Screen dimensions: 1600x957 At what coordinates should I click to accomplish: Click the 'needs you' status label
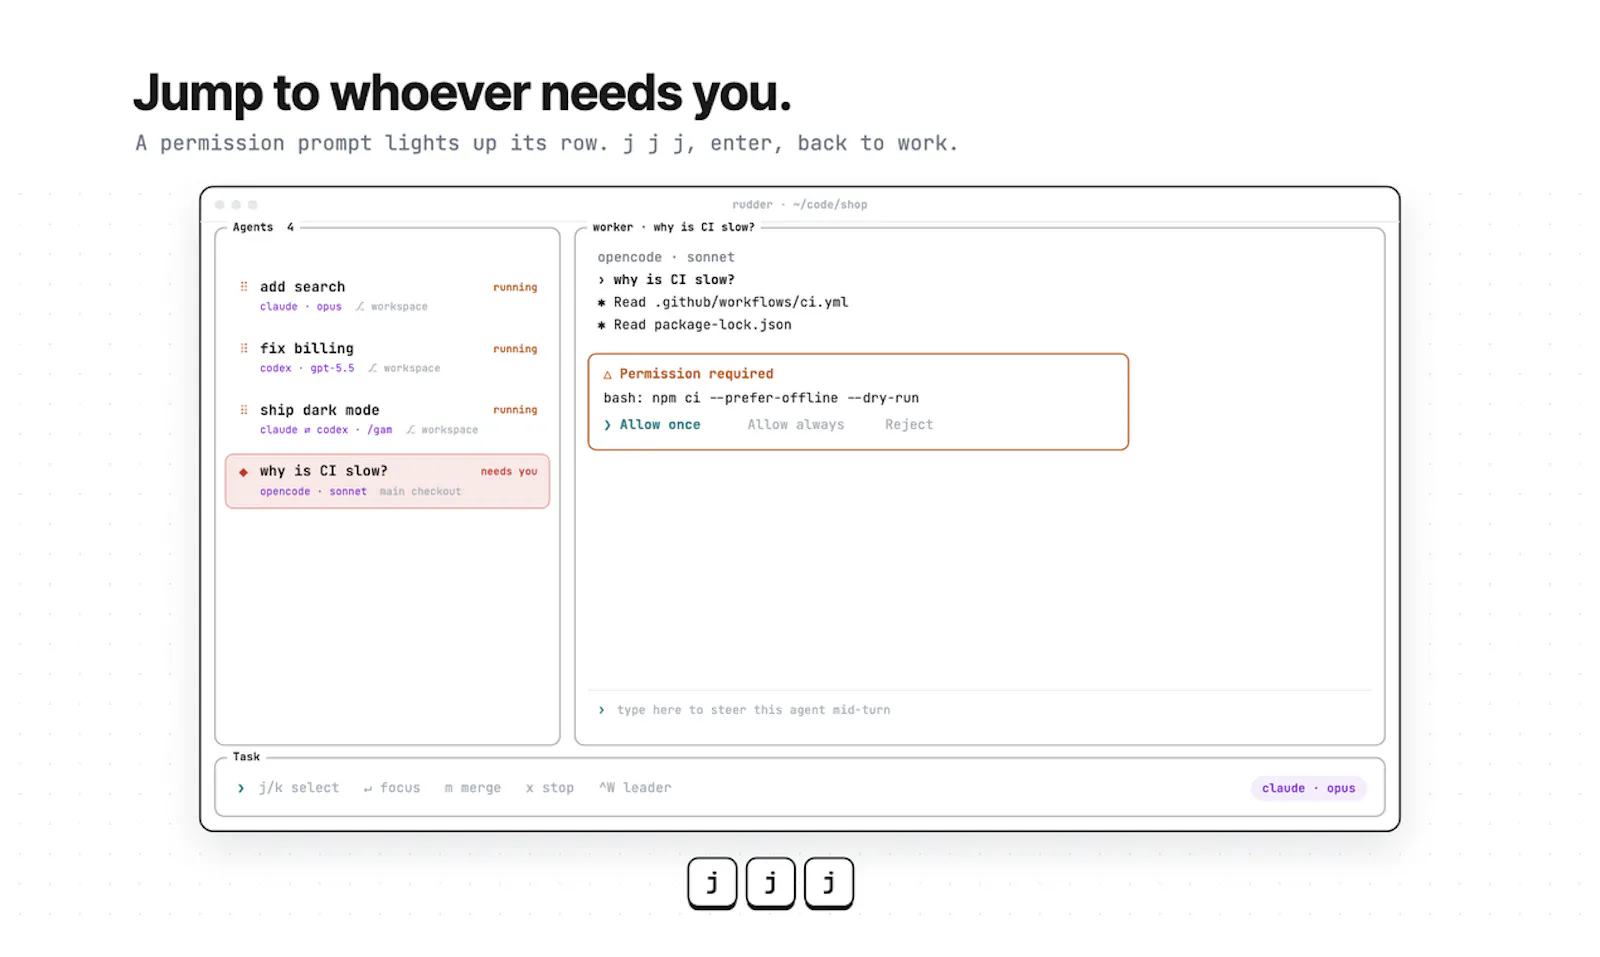(x=509, y=472)
